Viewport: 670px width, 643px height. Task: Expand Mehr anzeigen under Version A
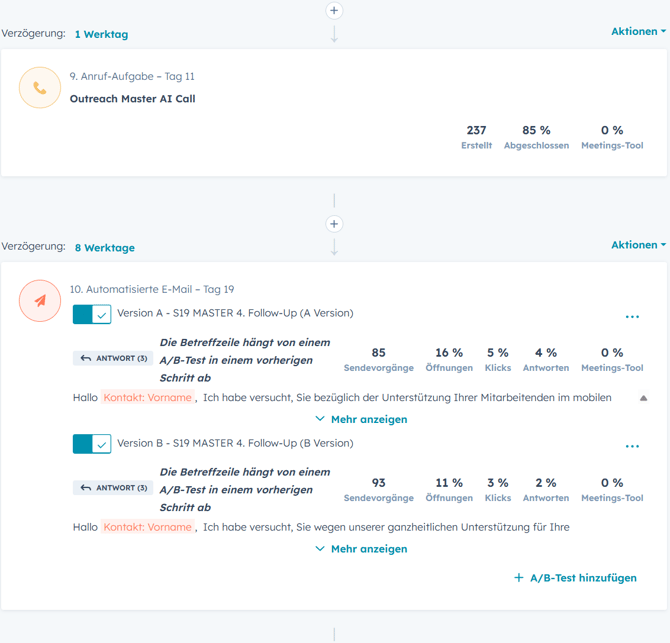[361, 420]
